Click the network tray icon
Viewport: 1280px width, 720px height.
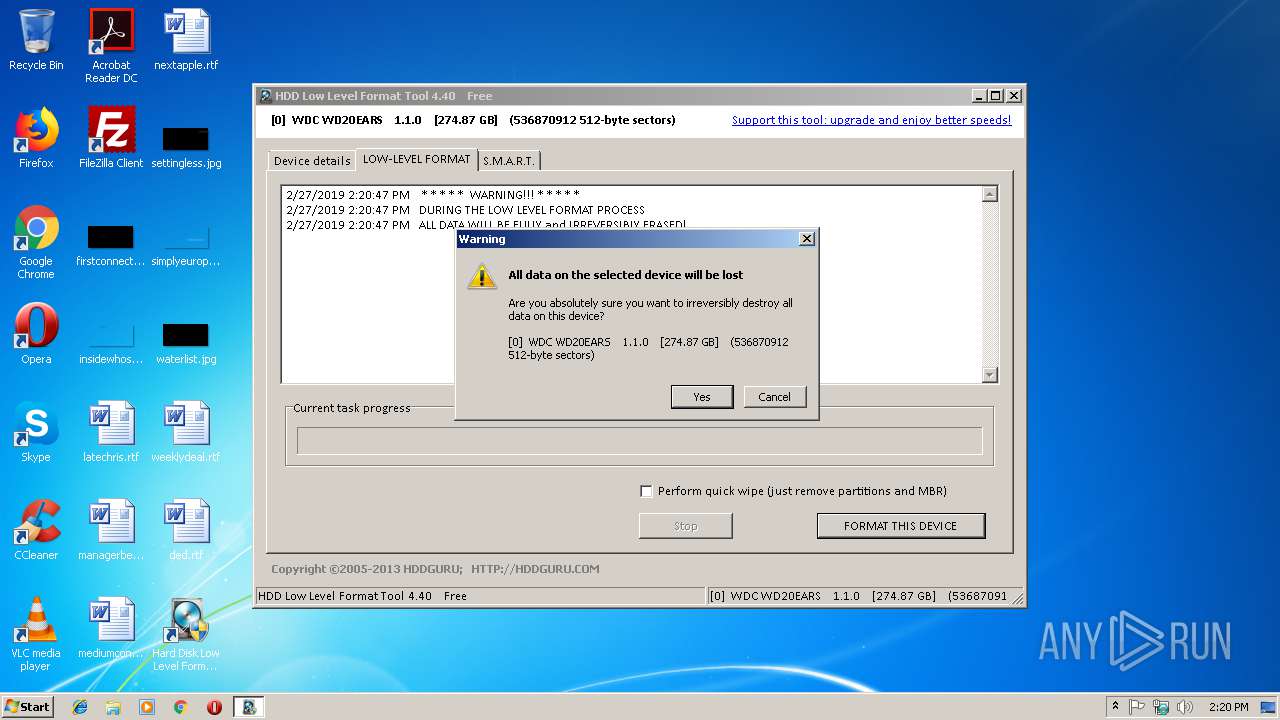point(1161,707)
